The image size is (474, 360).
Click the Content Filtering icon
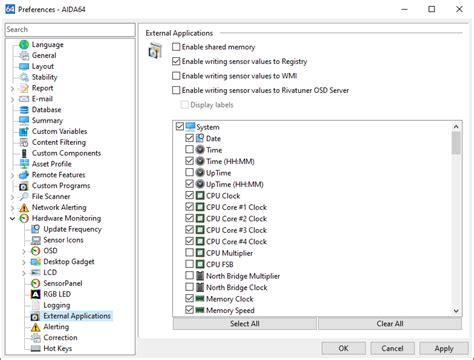[24, 142]
